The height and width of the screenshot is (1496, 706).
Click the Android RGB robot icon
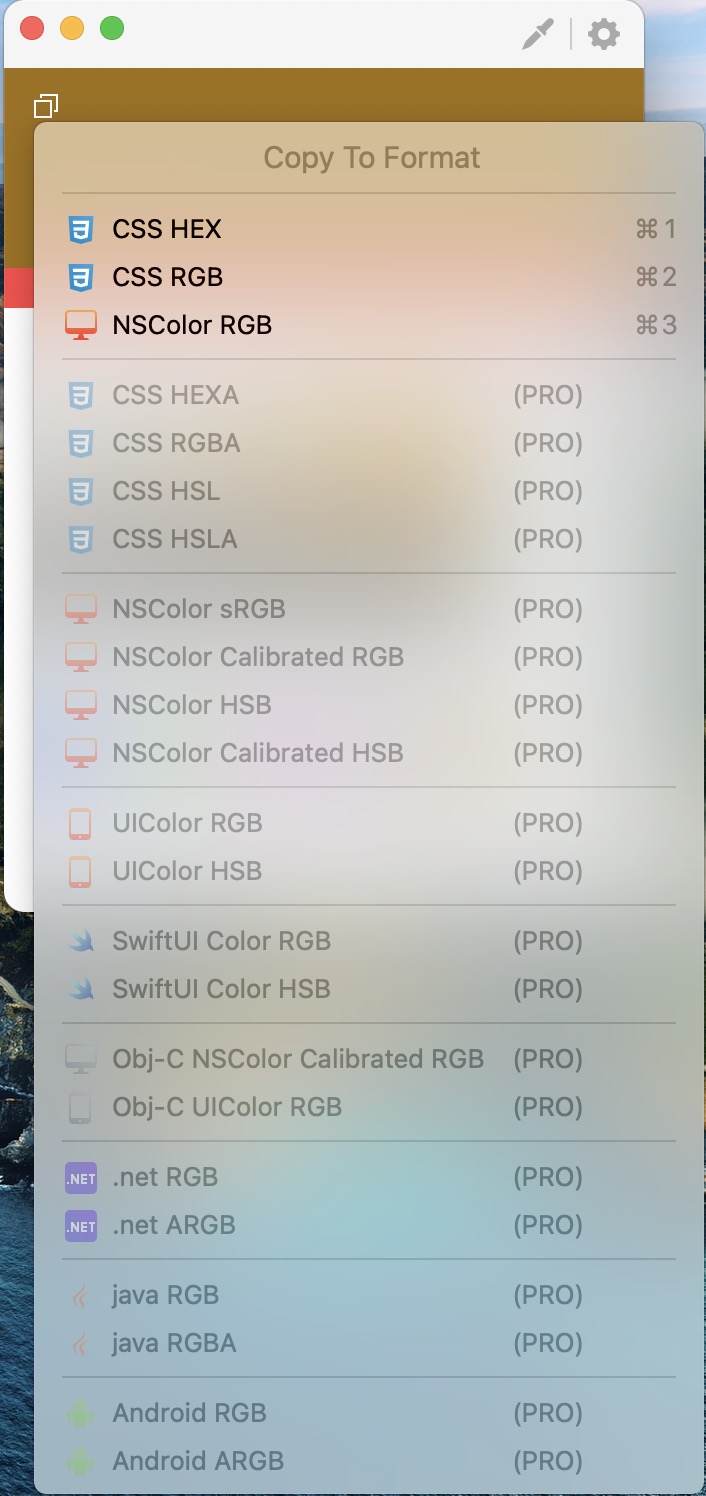[x=80, y=1414]
